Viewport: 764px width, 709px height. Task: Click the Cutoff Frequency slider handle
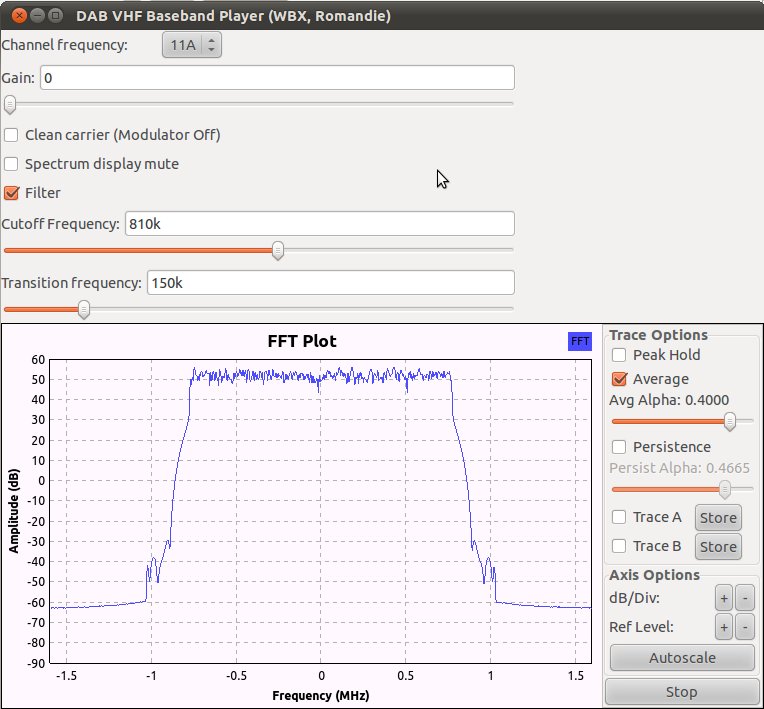pyautogui.click(x=278, y=250)
